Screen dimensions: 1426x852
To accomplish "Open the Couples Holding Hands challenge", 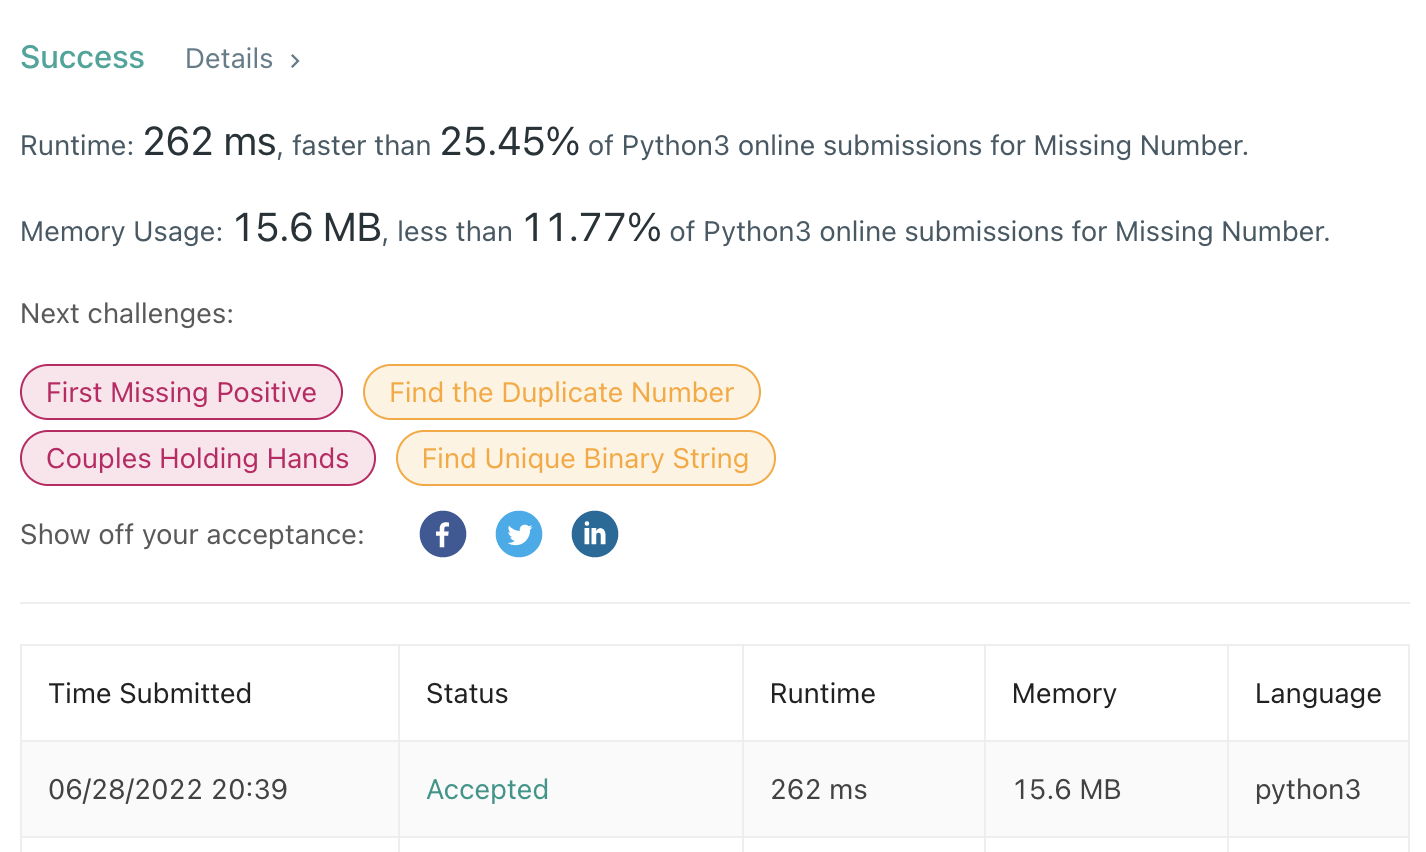I will coord(197,458).
